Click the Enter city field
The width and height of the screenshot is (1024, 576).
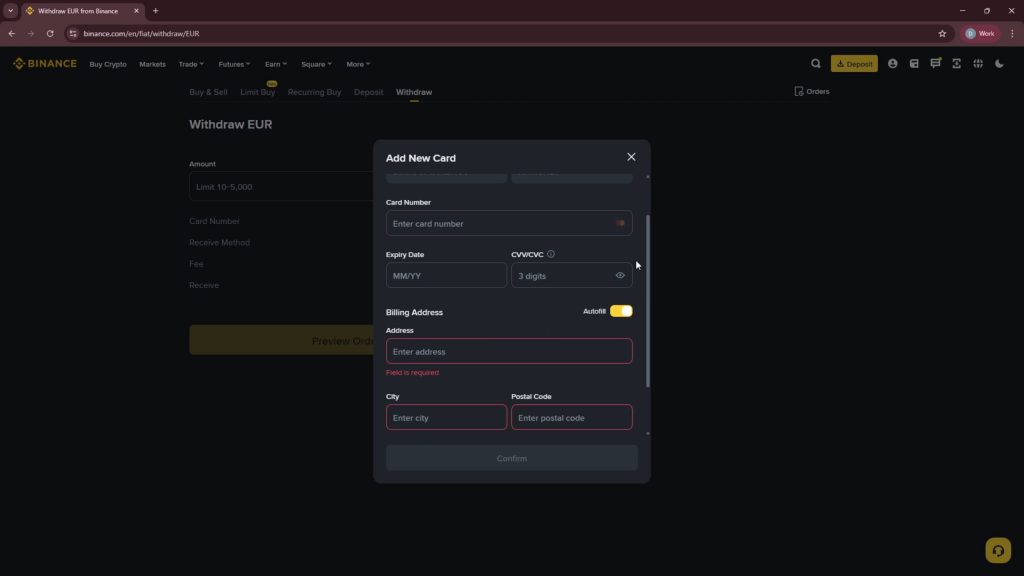coord(446,417)
